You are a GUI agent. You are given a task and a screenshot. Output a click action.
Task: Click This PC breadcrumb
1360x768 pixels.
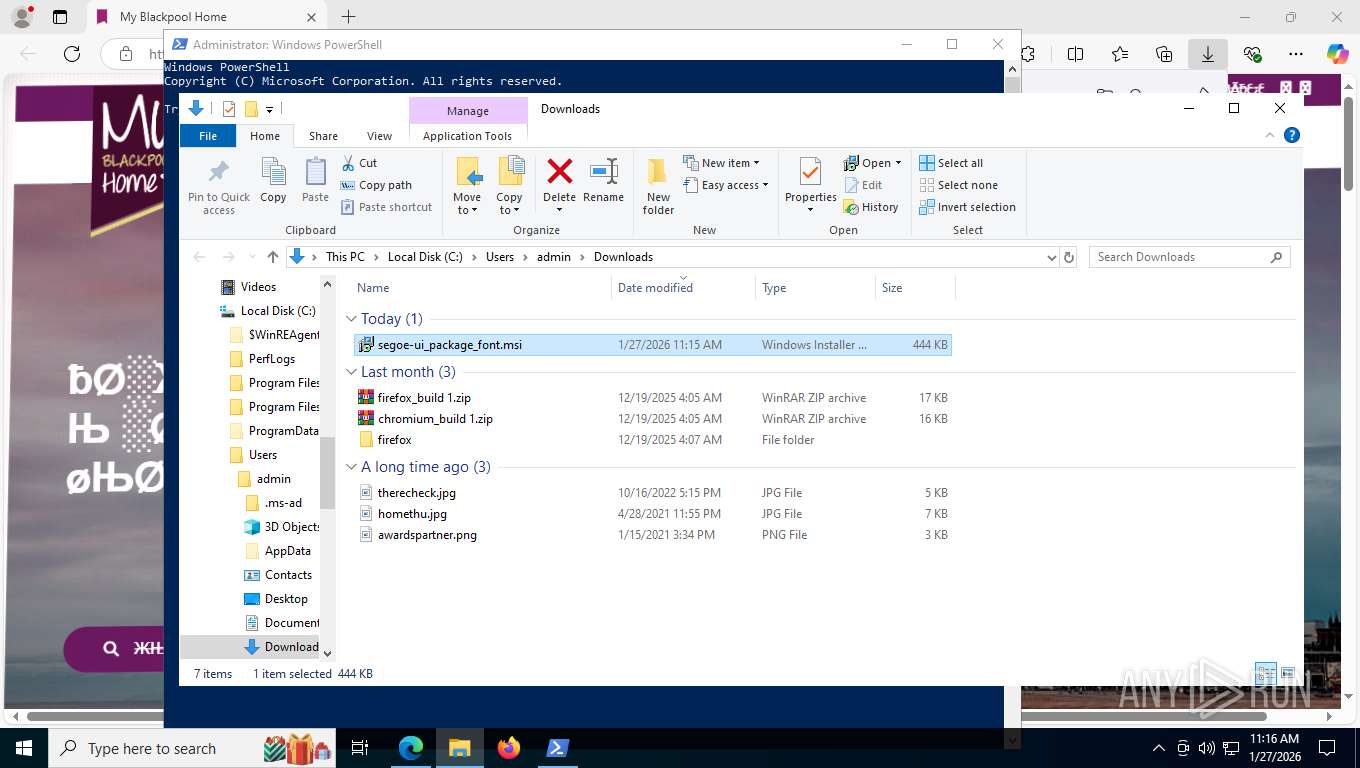point(345,257)
